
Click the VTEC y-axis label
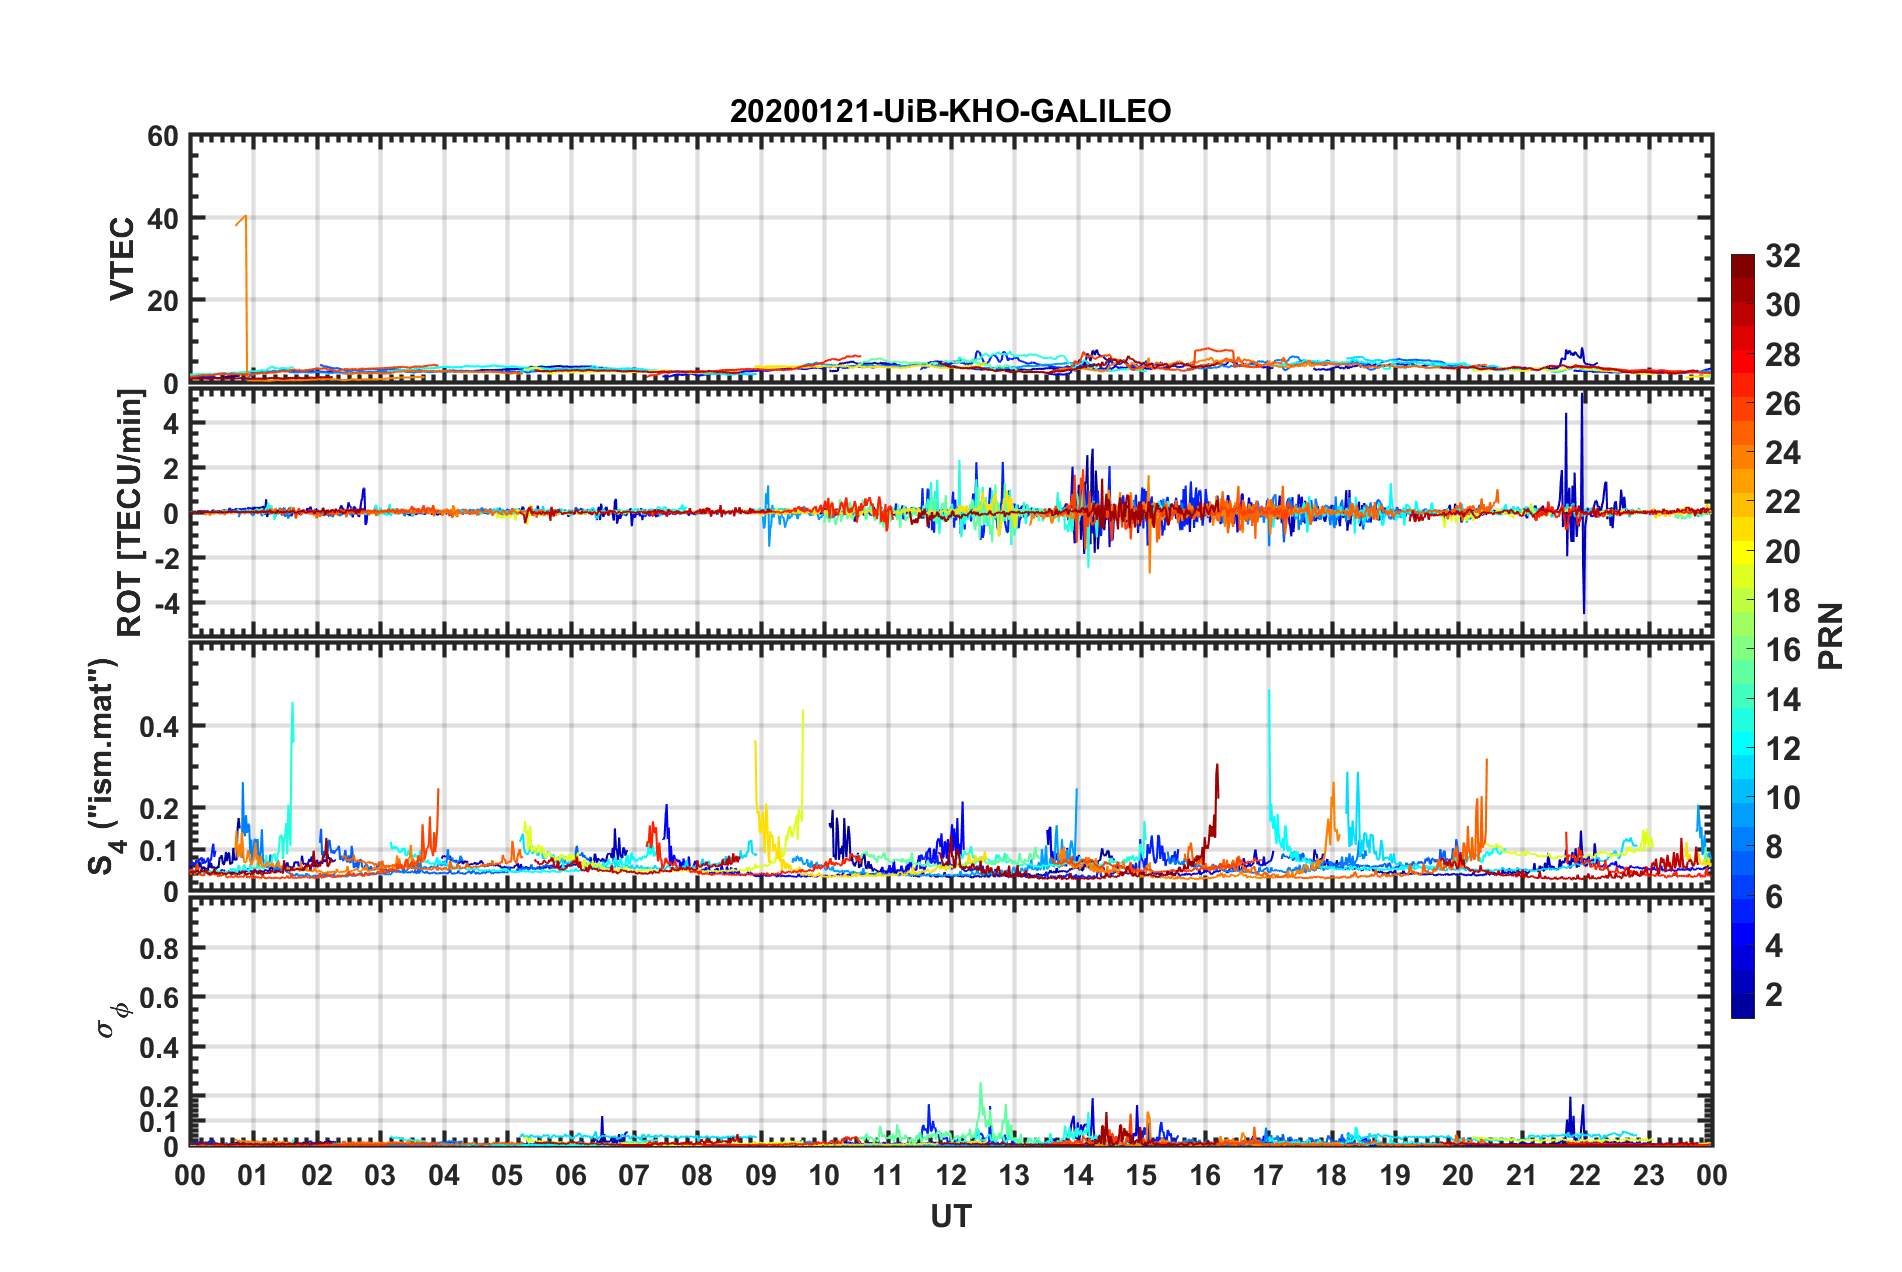[x=122, y=259]
